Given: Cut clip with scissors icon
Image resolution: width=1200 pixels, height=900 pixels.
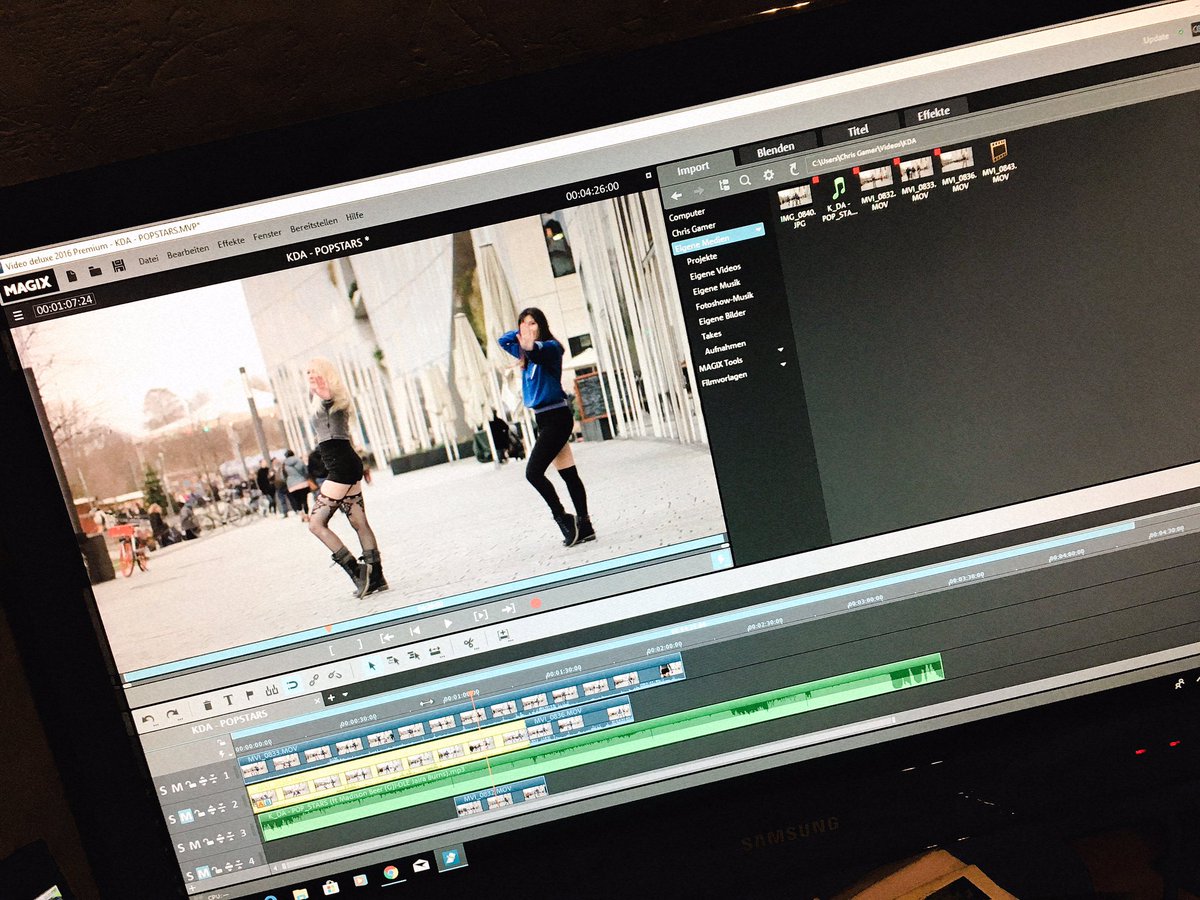Looking at the screenshot, I should point(468,643).
